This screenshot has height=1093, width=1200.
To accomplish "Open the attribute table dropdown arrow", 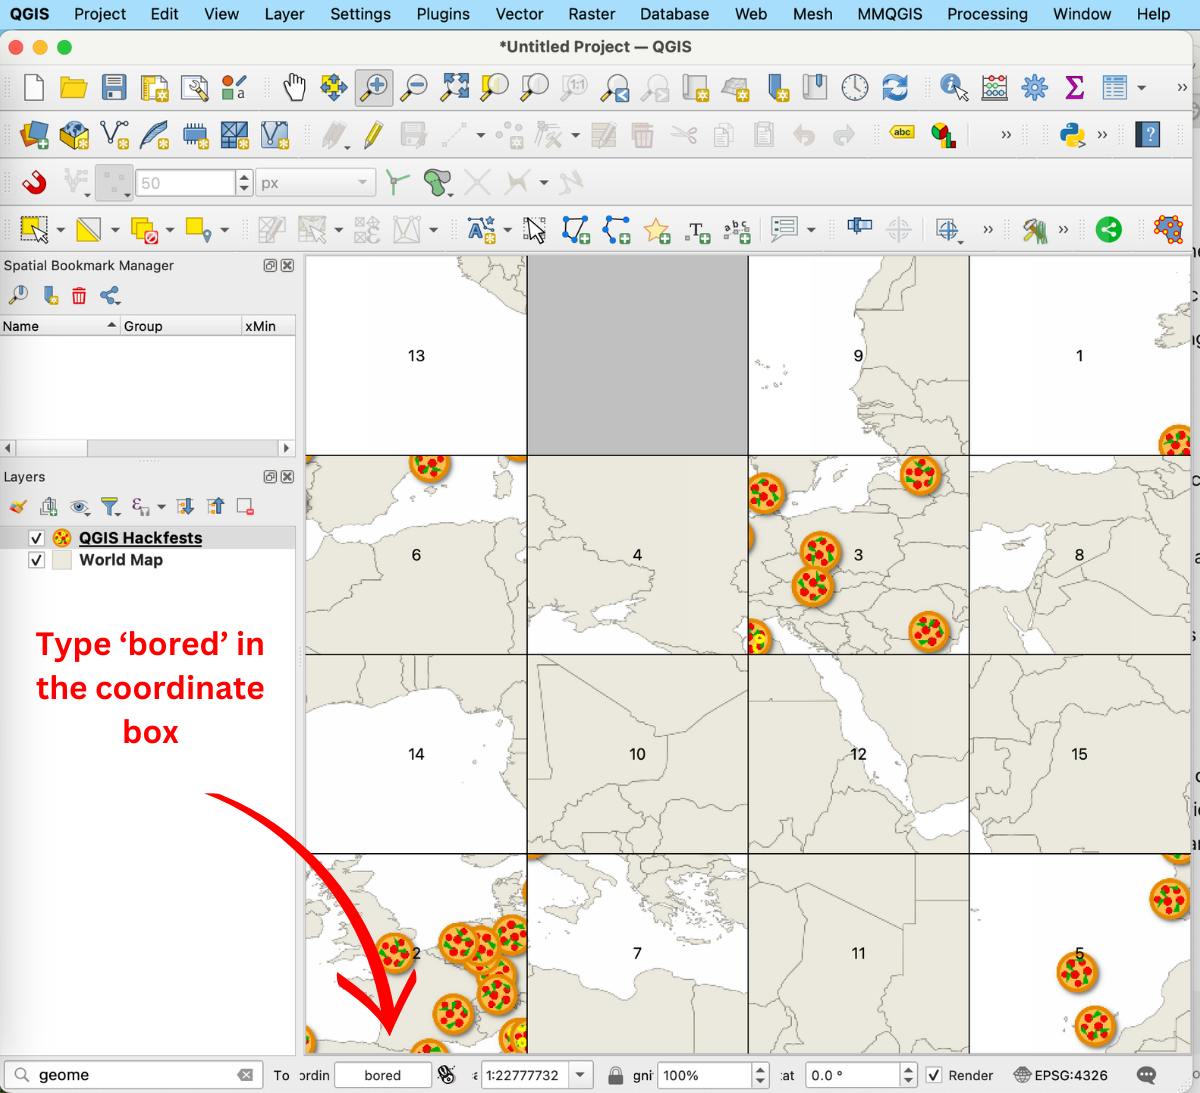I will pyautogui.click(x=1142, y=88).
